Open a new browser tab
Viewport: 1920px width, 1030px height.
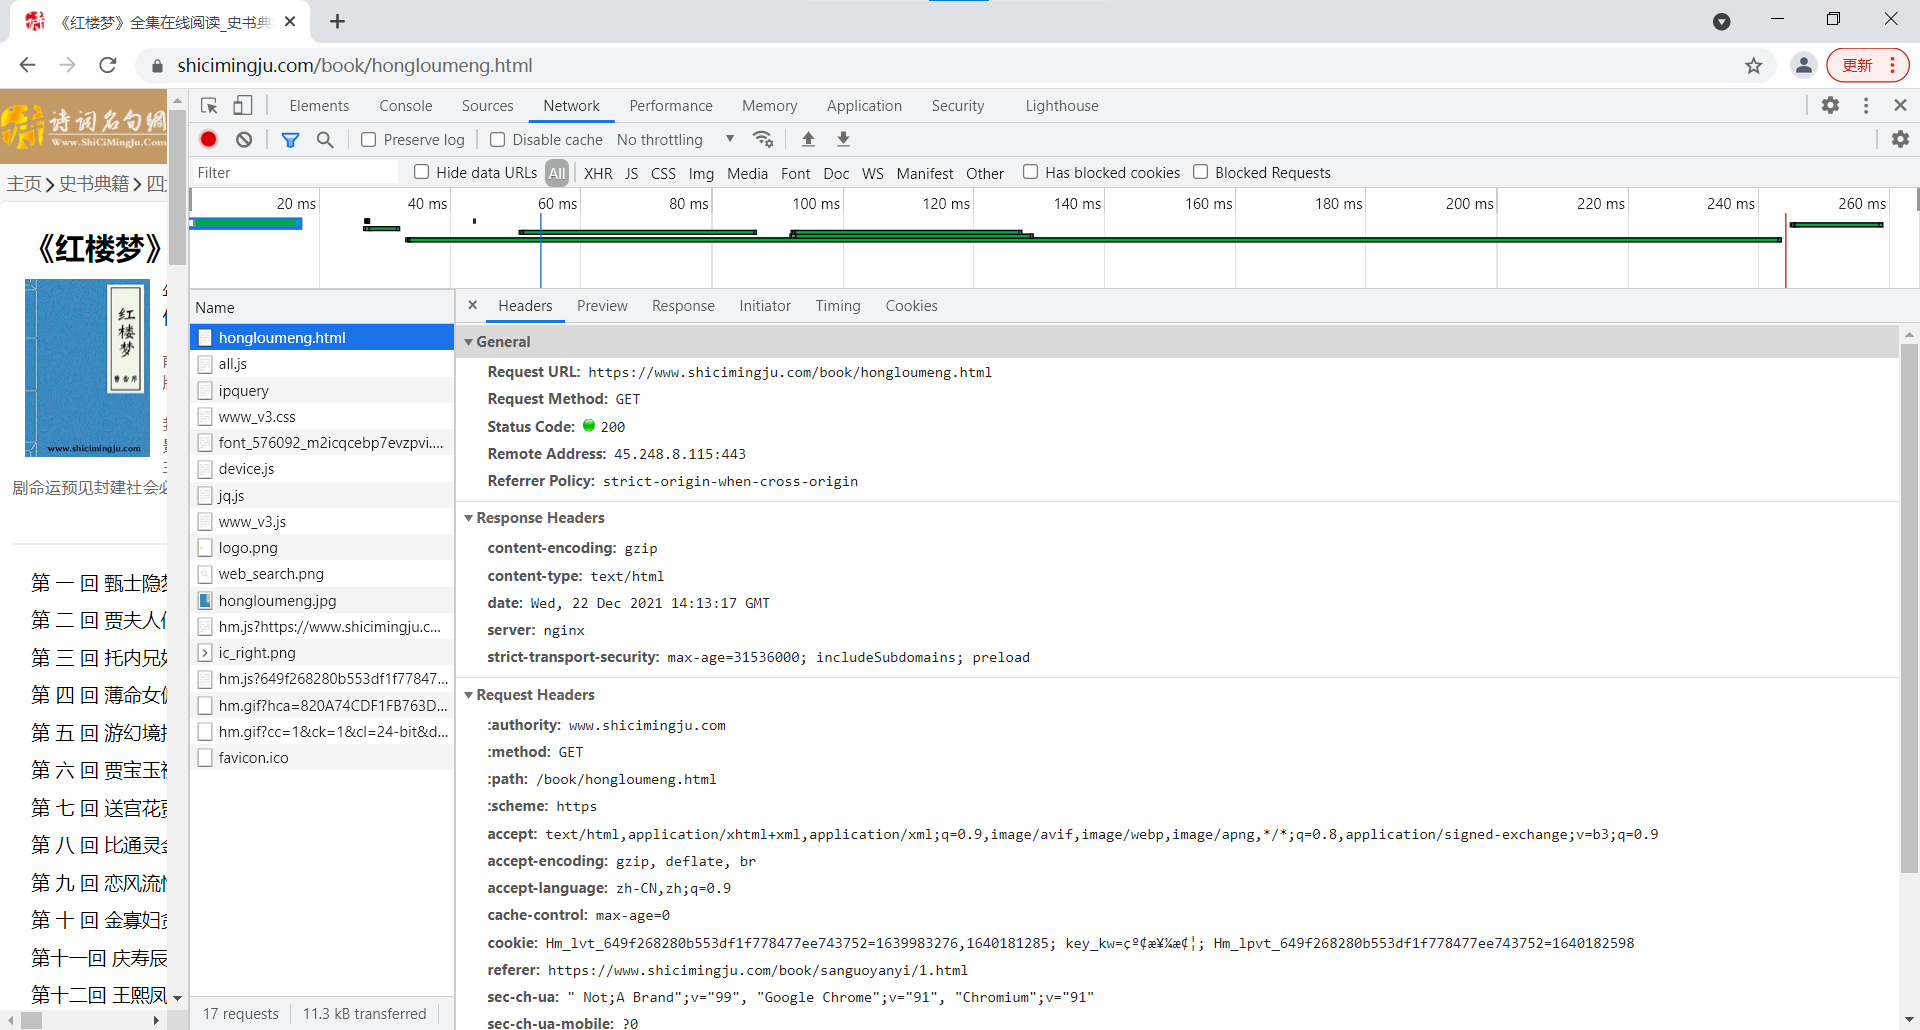pos(337,21)
